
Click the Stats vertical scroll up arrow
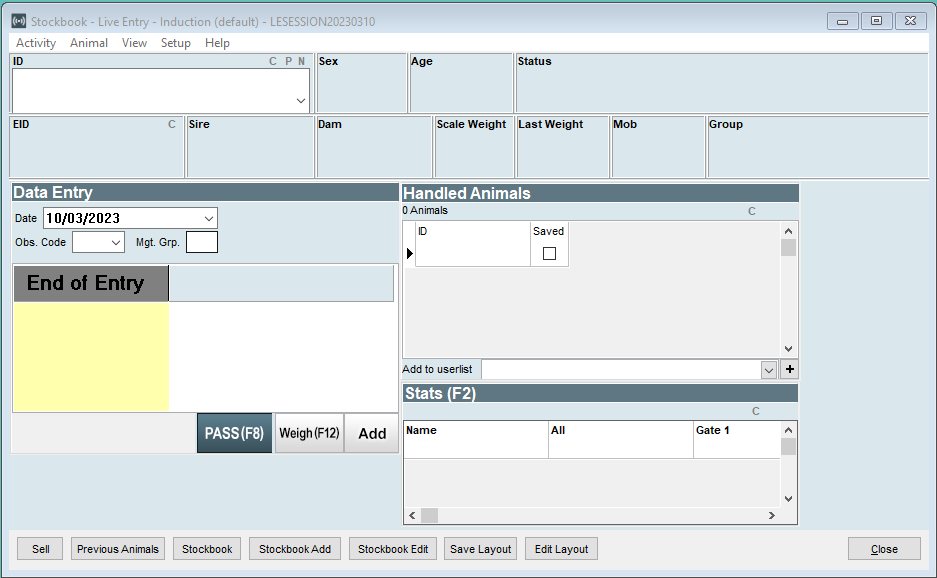(x=788, y=430)
